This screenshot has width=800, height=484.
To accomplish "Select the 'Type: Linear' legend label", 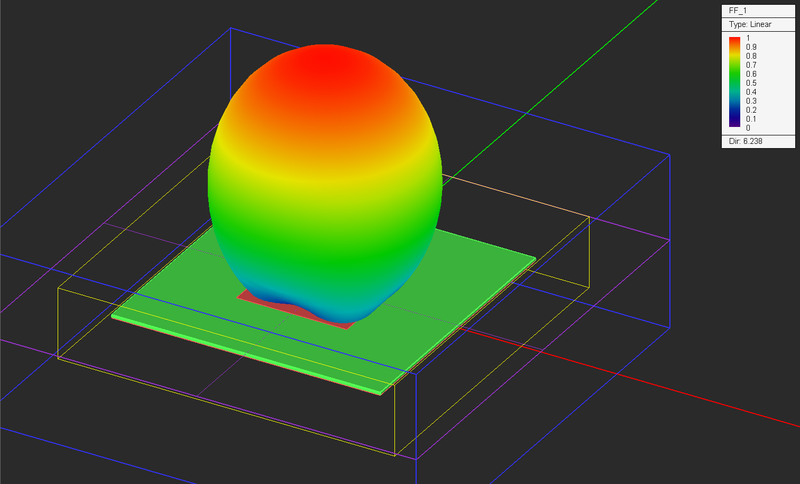I will pos(750,24).
